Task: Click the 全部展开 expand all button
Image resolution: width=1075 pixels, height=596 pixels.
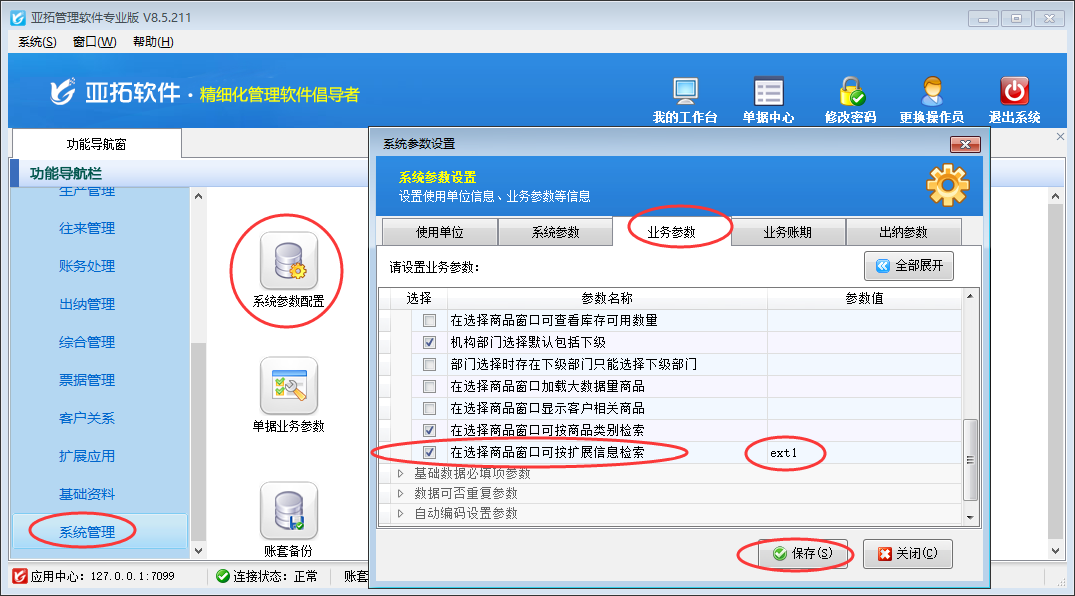Action: pyautogui.click(x=909, y=266)
